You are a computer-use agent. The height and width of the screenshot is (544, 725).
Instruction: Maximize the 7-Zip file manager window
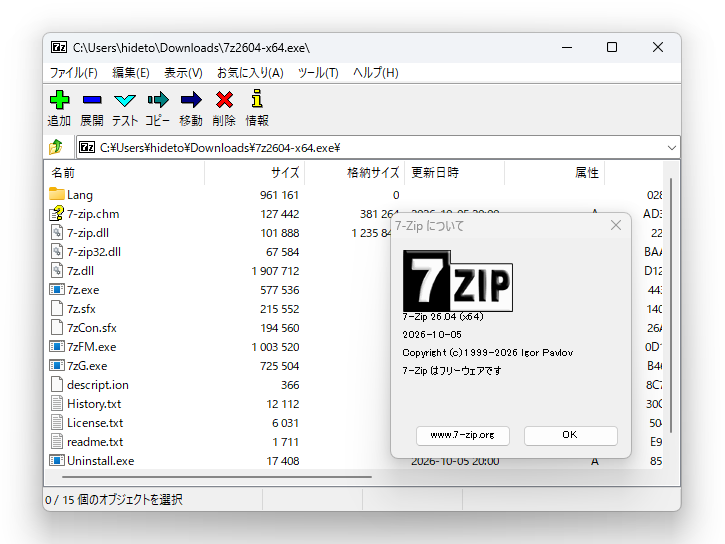(x=612, y=47)
